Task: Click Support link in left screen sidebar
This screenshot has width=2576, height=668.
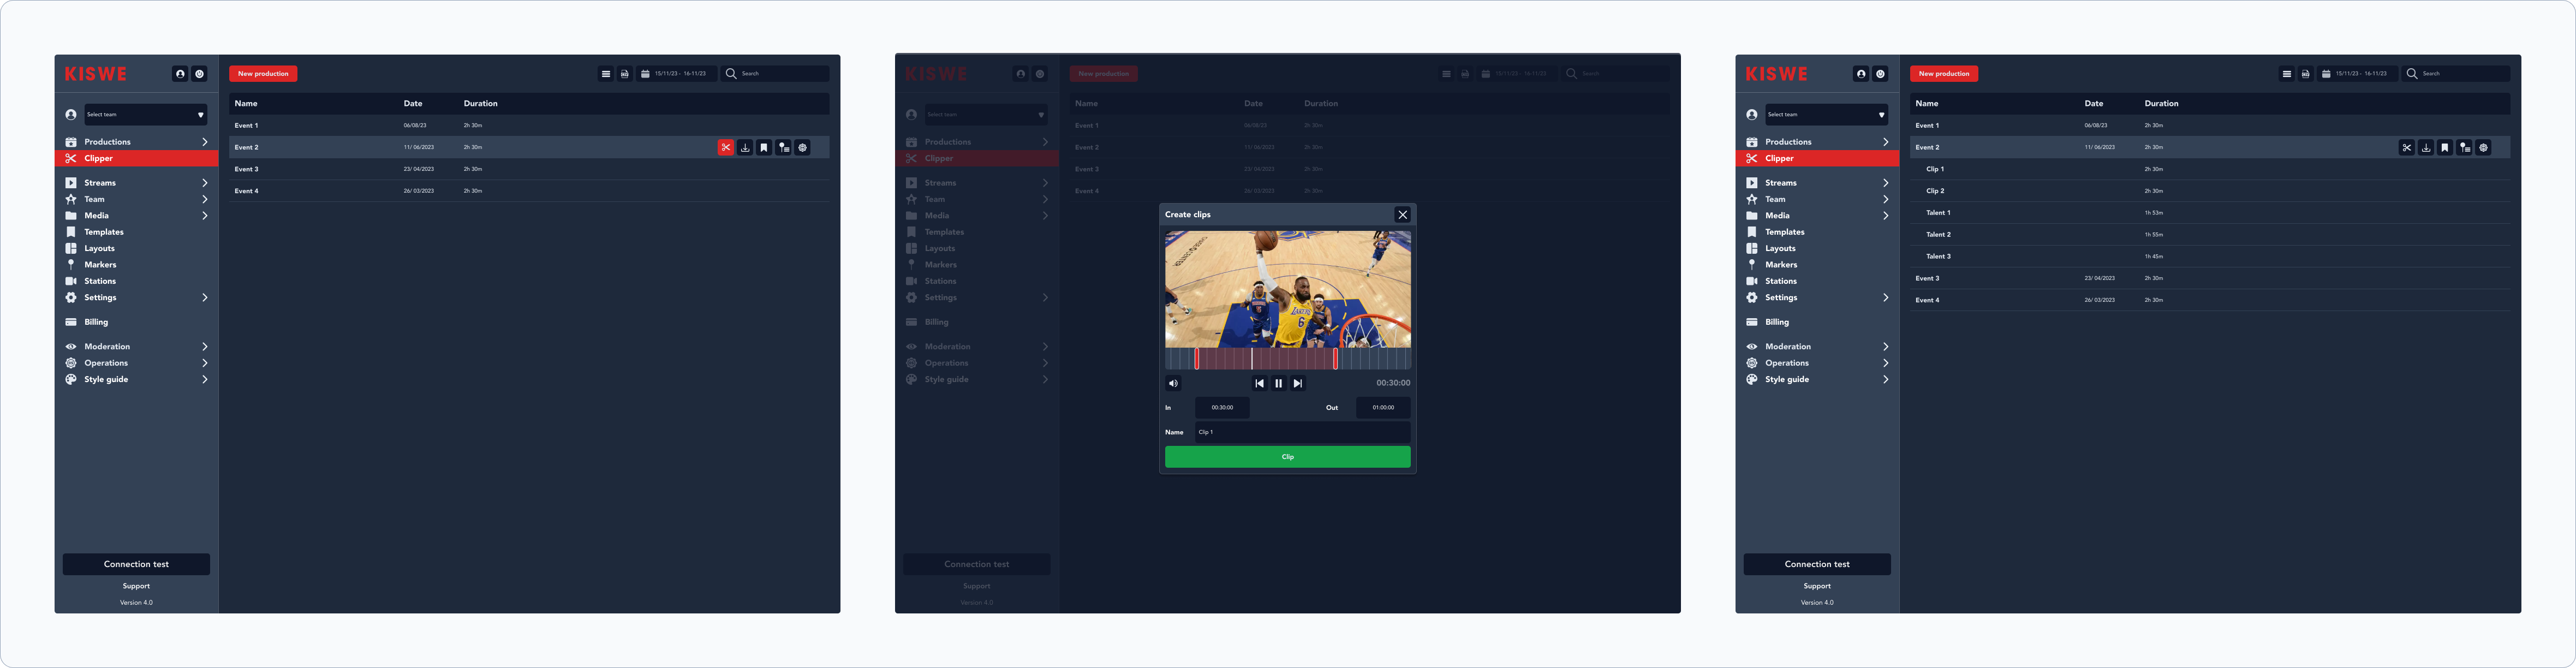Action: 137,586
